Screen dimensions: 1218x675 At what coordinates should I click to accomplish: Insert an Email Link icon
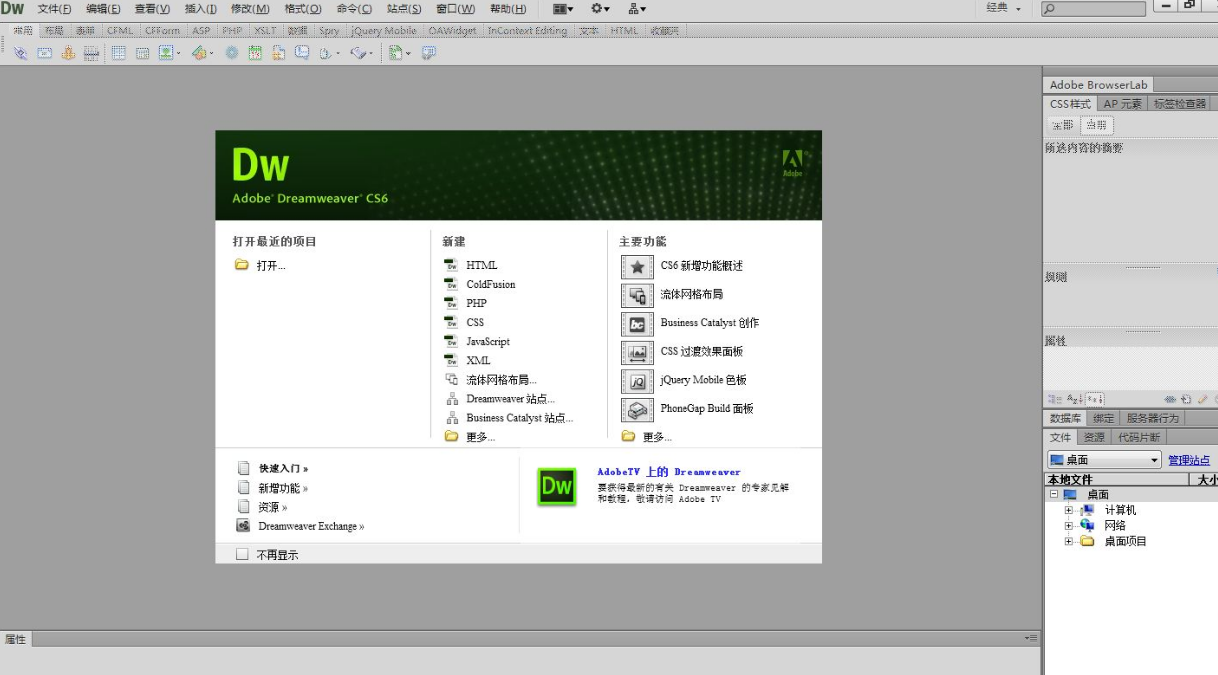point(44,53)
